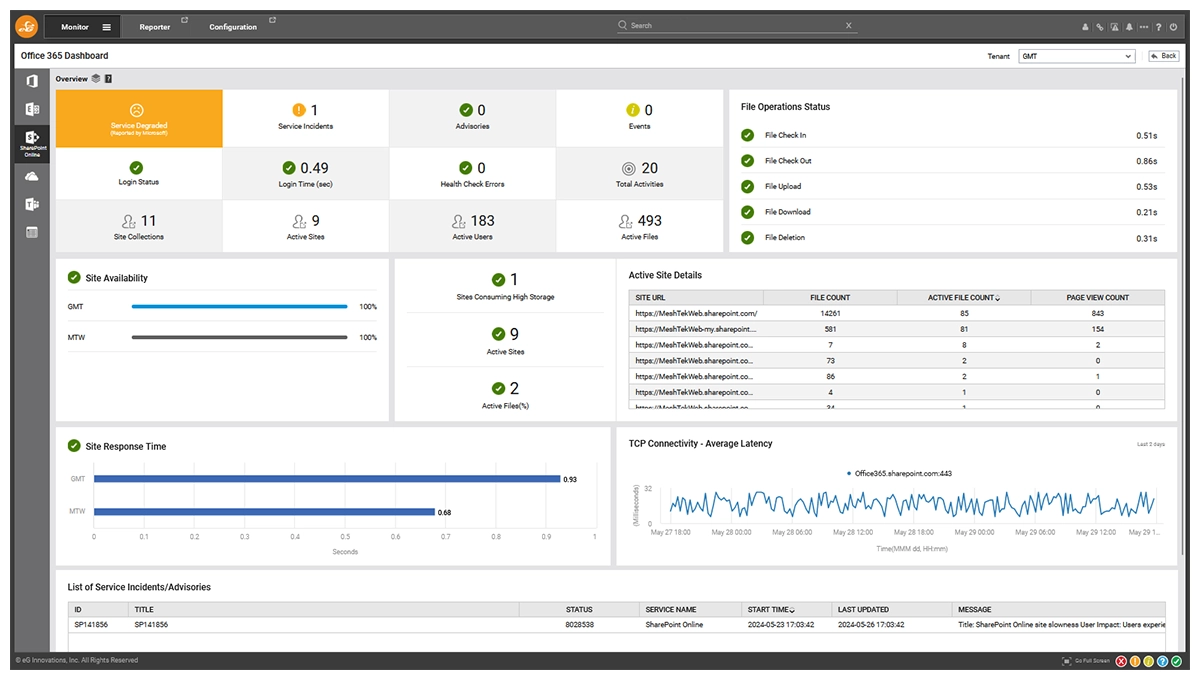This screenshot has width=1200, height=680.
Task: Click the blue unknown status icon in the footer
Action: tap(1163, 661)
